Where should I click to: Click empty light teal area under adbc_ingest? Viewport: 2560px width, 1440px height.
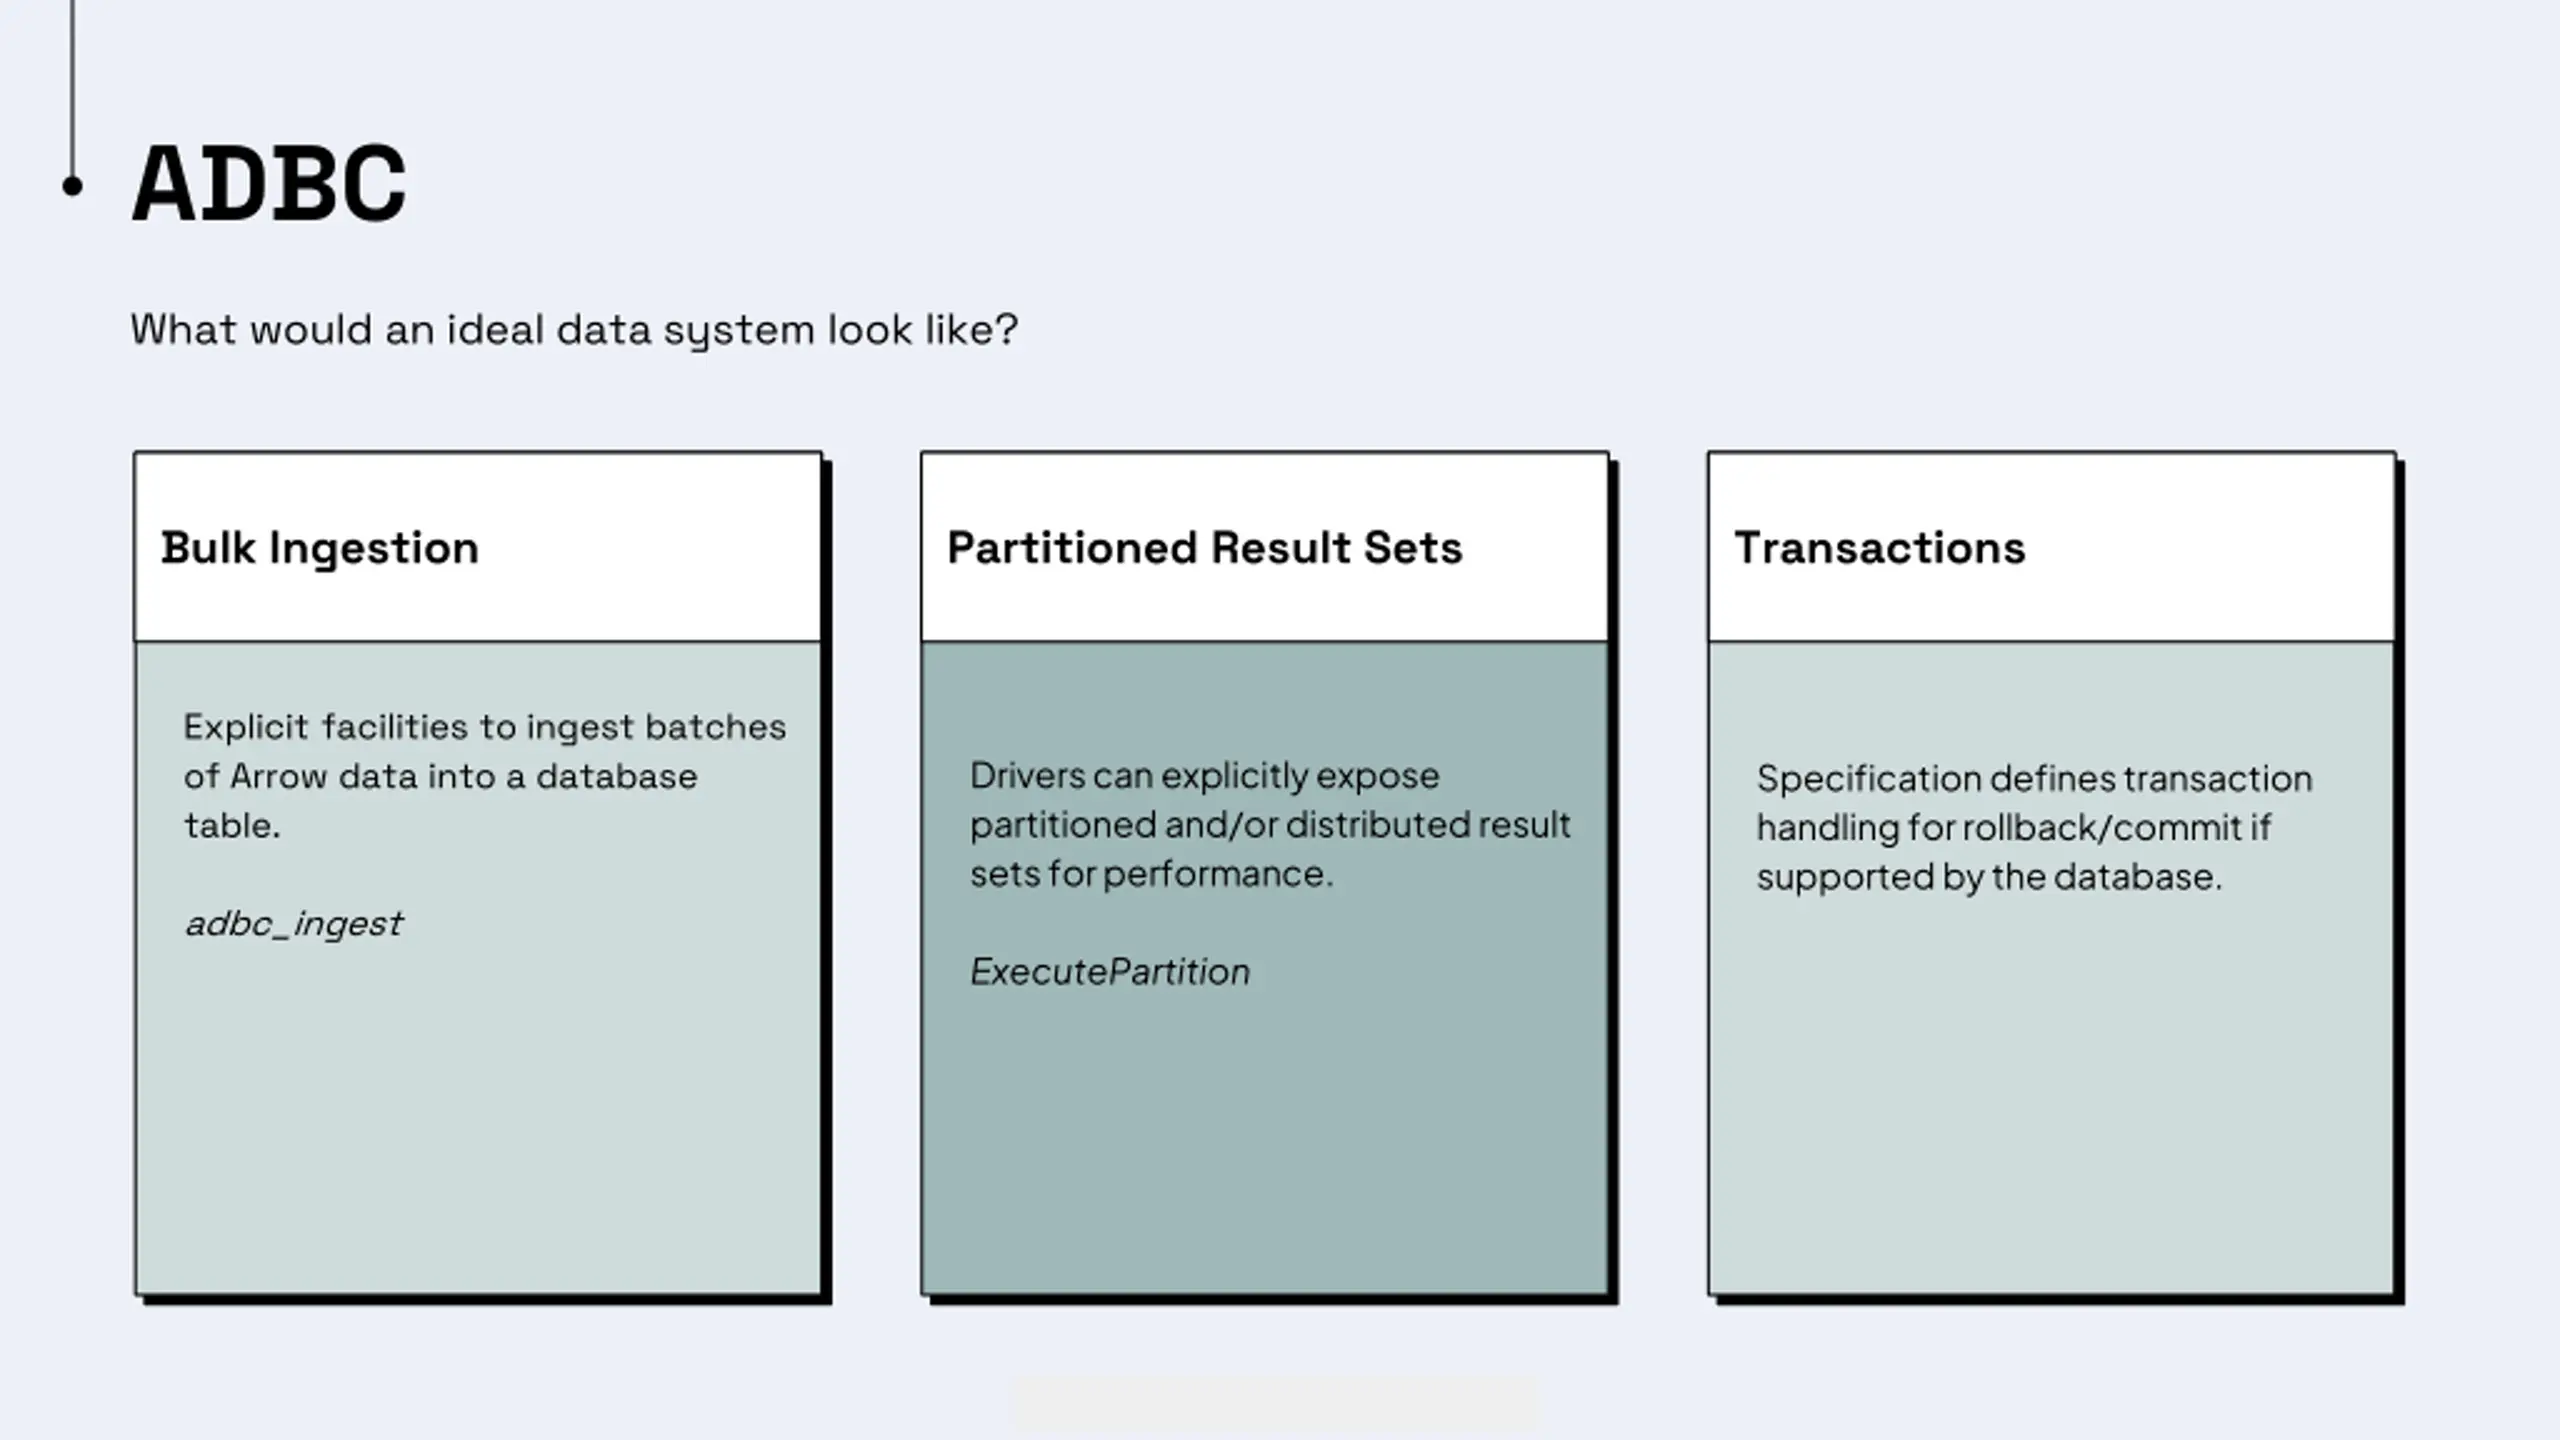tap(478, 1120)
